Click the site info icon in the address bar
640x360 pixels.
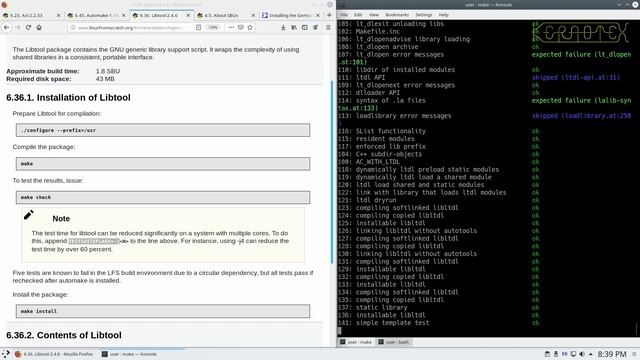(73, 27)
